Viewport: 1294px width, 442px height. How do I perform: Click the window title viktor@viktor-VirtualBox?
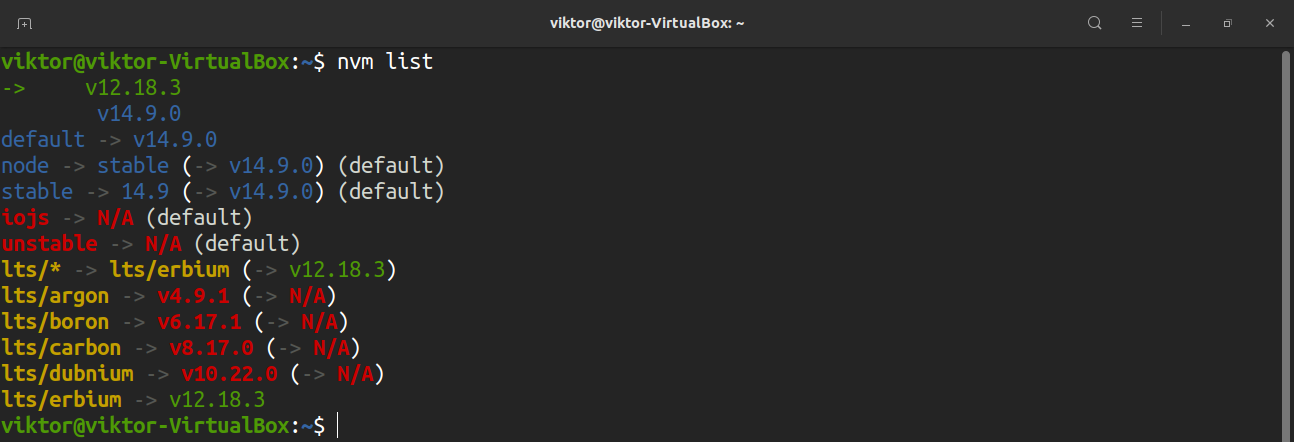[x=647, y=23]
